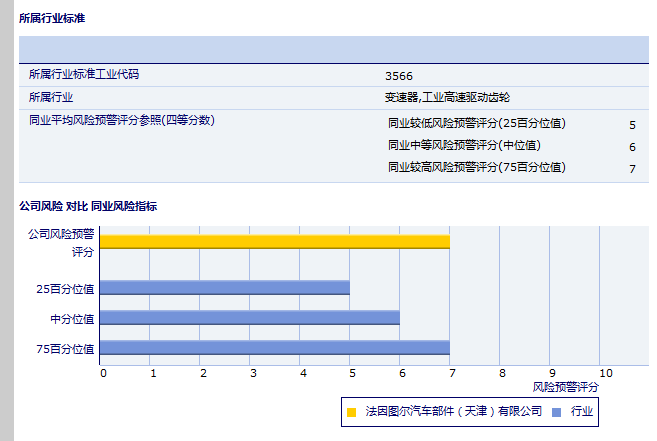Click the 同业较低风险预警评分(25百分位值) row label
Viewport: 657px width, 441px height.
point(476,124)
